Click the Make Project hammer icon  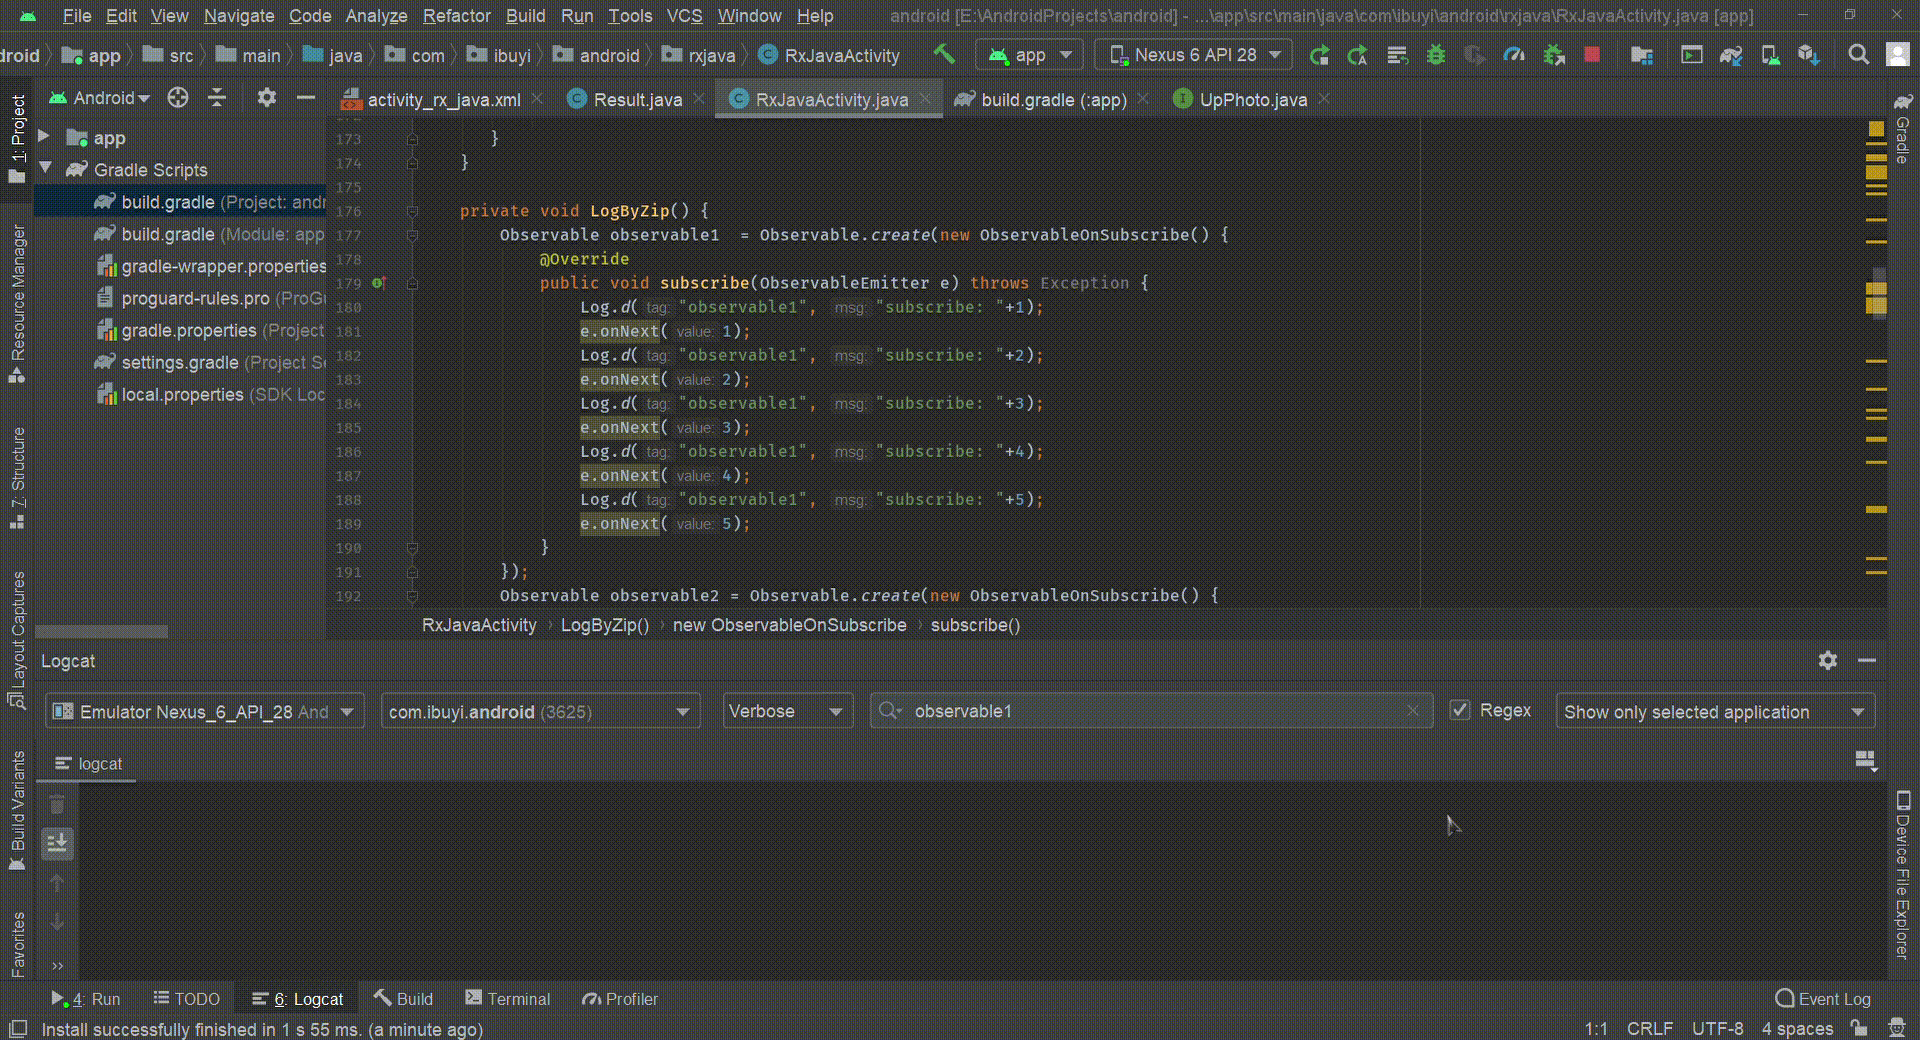tap(943, 55)
